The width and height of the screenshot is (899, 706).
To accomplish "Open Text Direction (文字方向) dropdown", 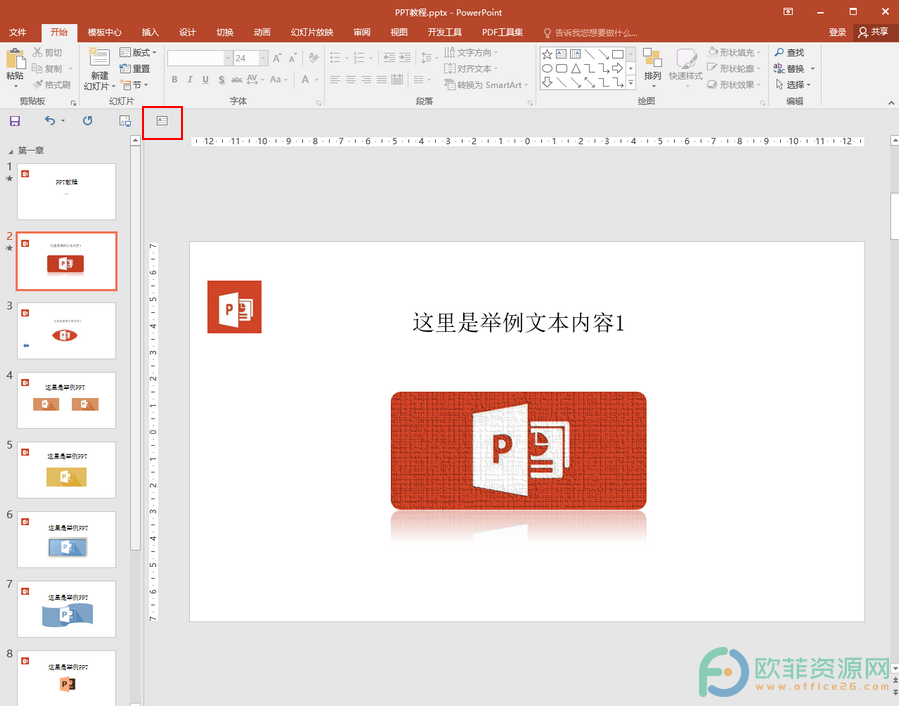I will (x=471, y=53).
